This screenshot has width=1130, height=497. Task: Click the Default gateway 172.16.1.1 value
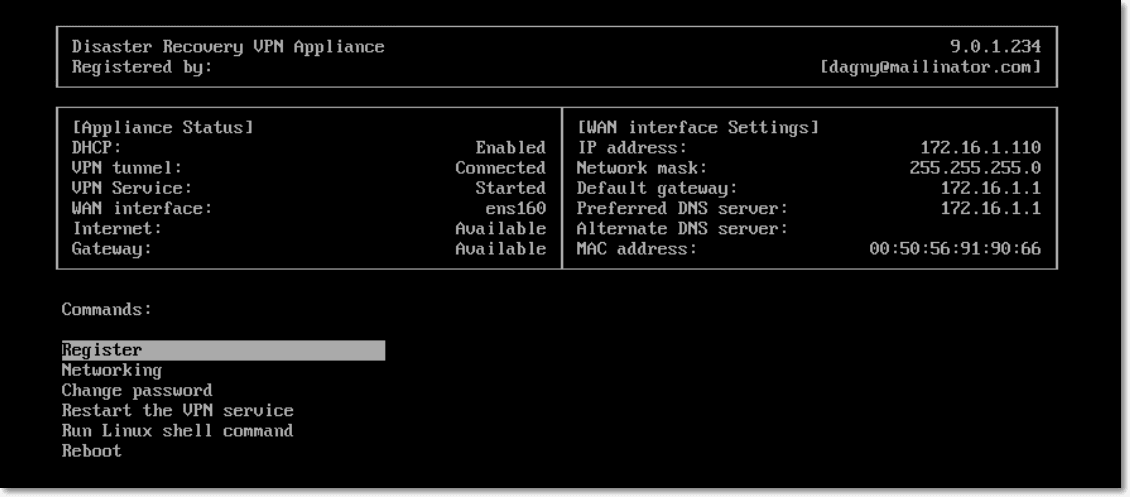(990, 188)
